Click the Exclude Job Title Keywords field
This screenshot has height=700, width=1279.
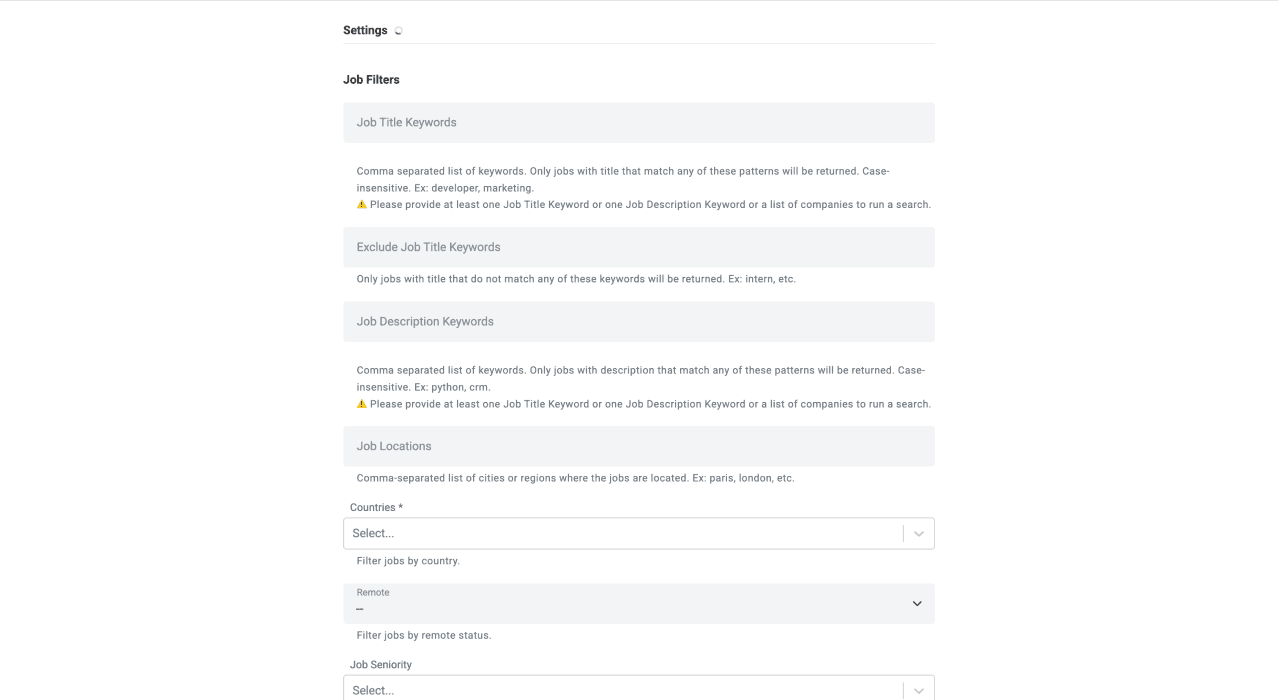pos(639,247)
